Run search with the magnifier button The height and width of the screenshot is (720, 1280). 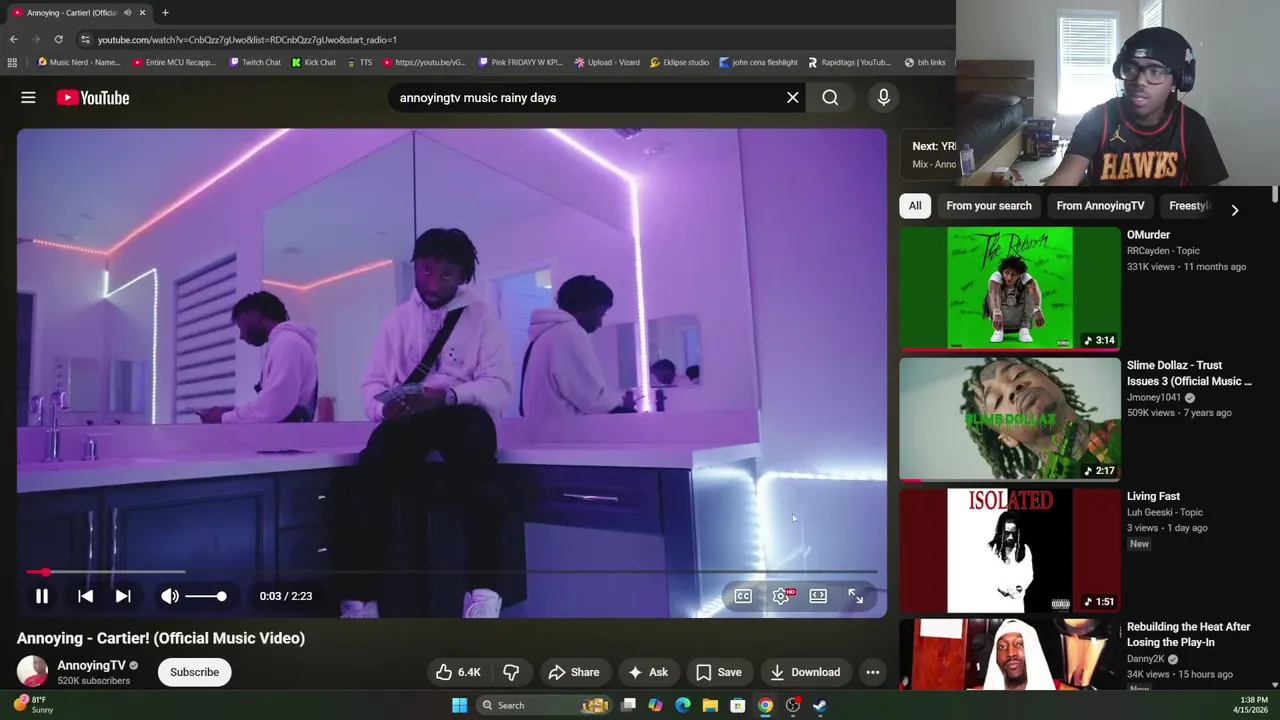pyautogui.click(x=830, y=97)
